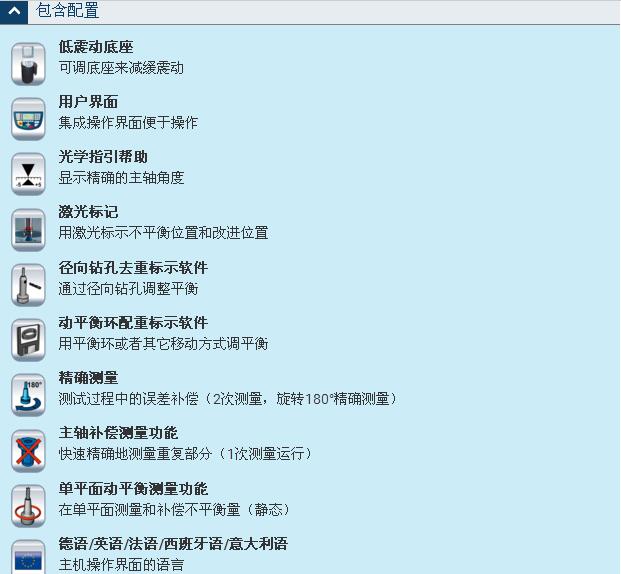Select the 精确测量 heading text

click(88, 378)
